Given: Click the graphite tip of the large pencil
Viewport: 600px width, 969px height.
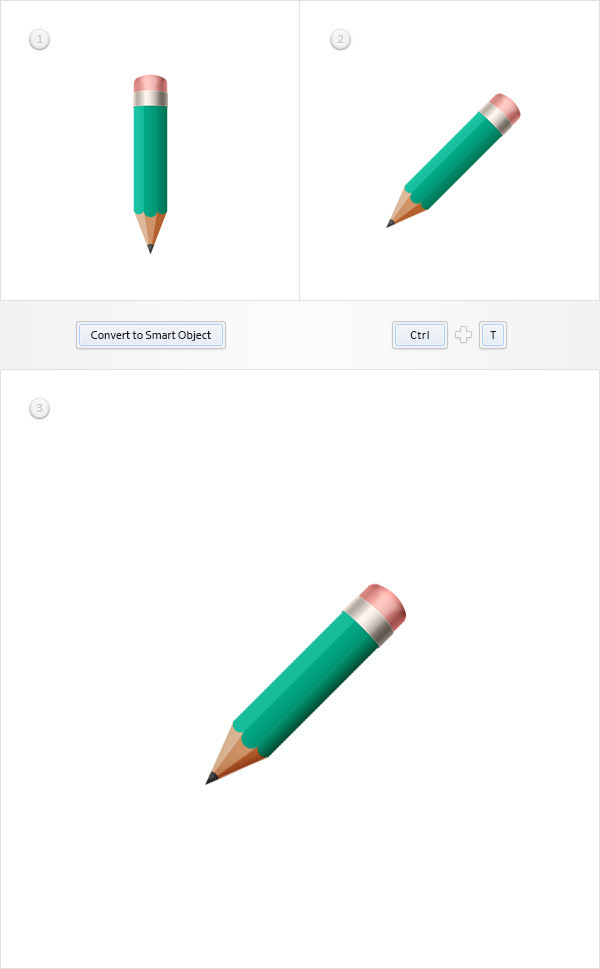Looking at the screenshot, I should (x=211, y=779).
